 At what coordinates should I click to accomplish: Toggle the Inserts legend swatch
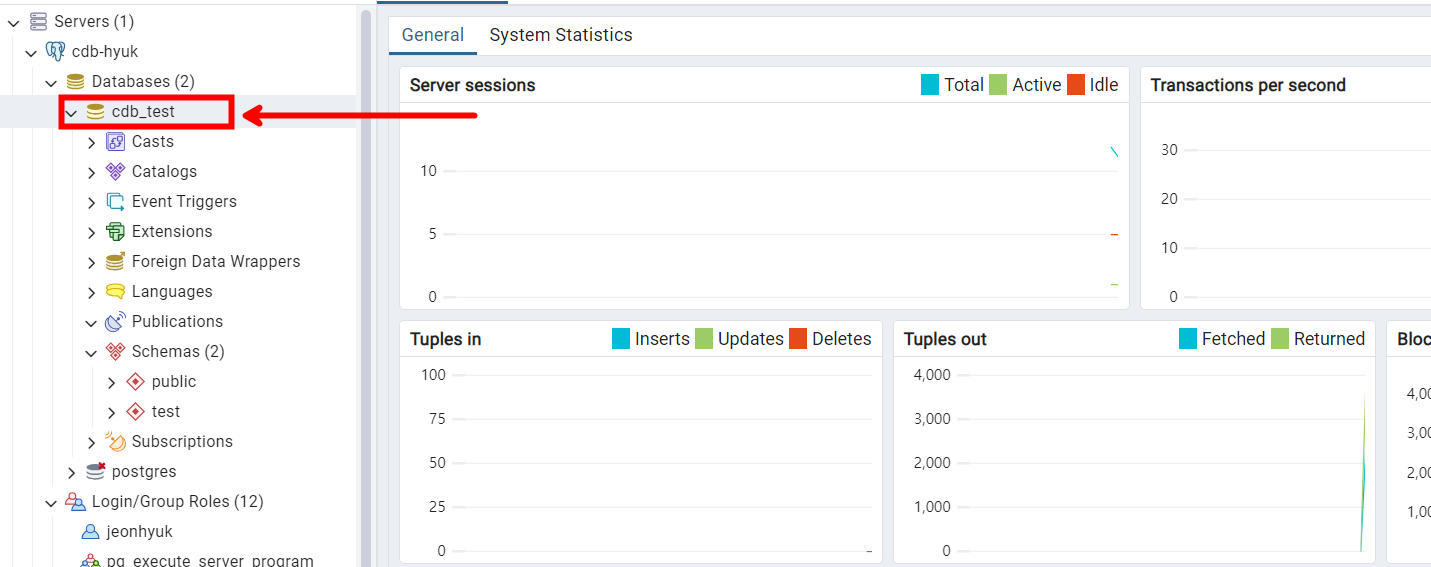coord(621,339)
